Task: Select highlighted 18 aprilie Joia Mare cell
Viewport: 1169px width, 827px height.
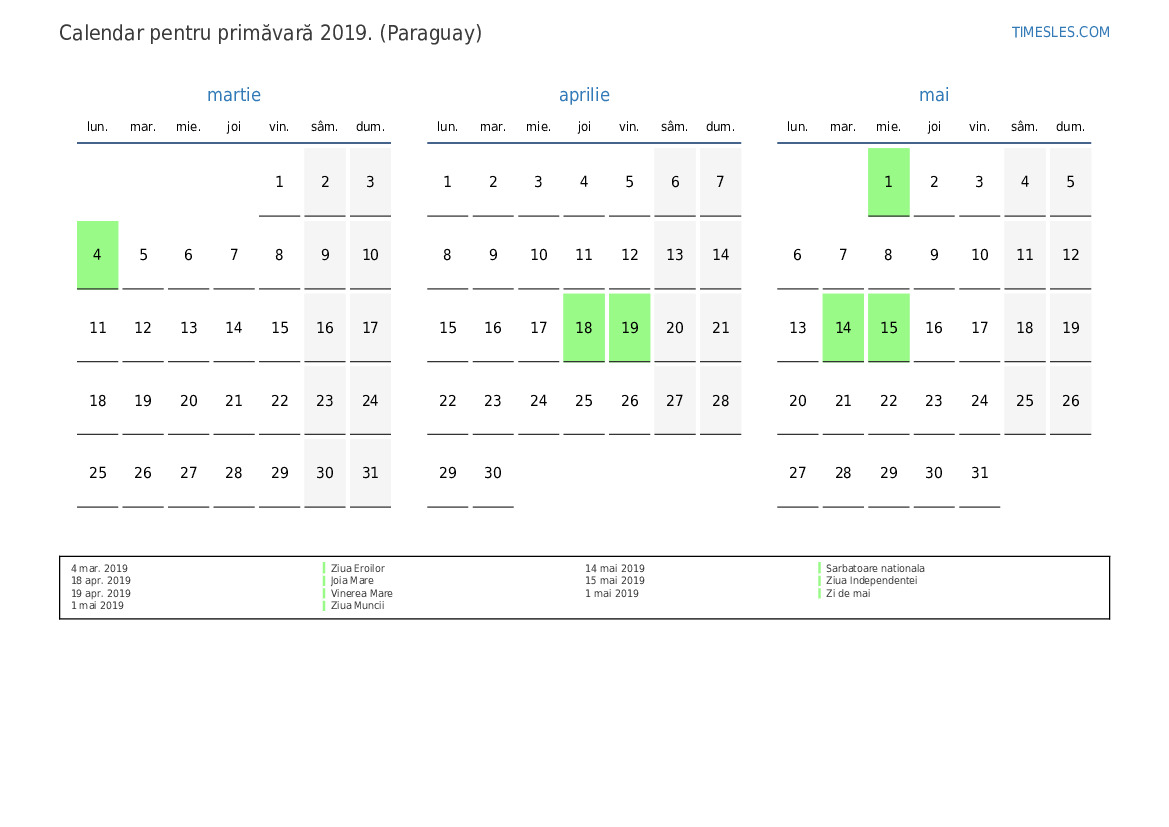Action: point(584,328)
